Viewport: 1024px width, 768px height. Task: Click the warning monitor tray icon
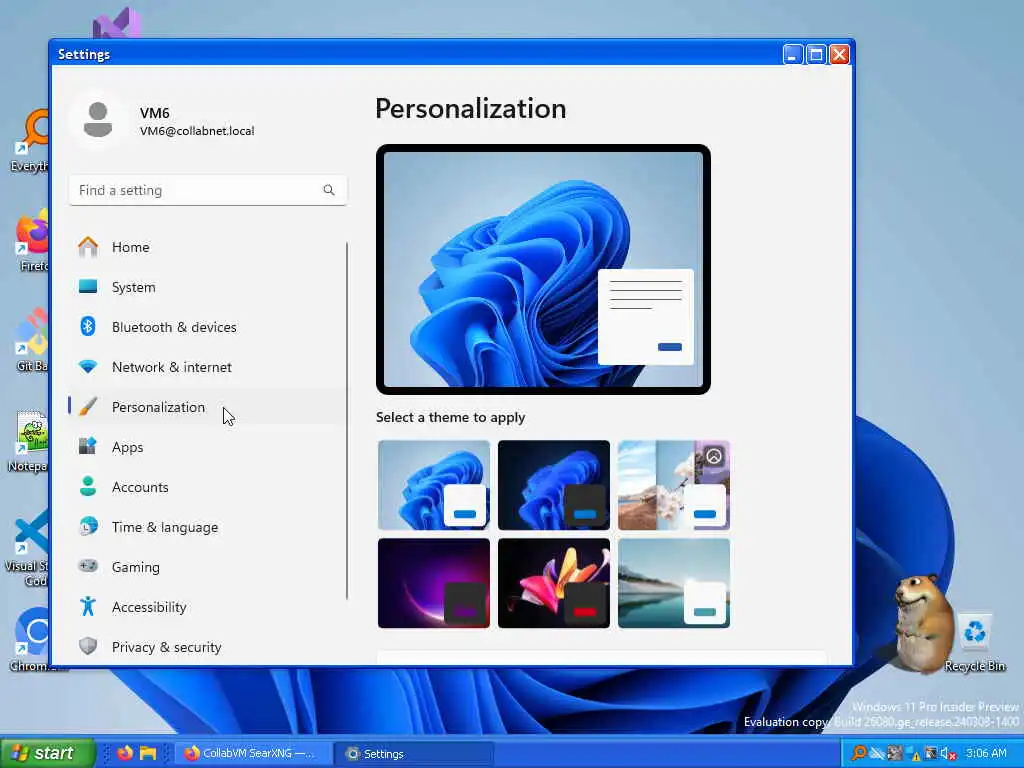click(913, 754)
